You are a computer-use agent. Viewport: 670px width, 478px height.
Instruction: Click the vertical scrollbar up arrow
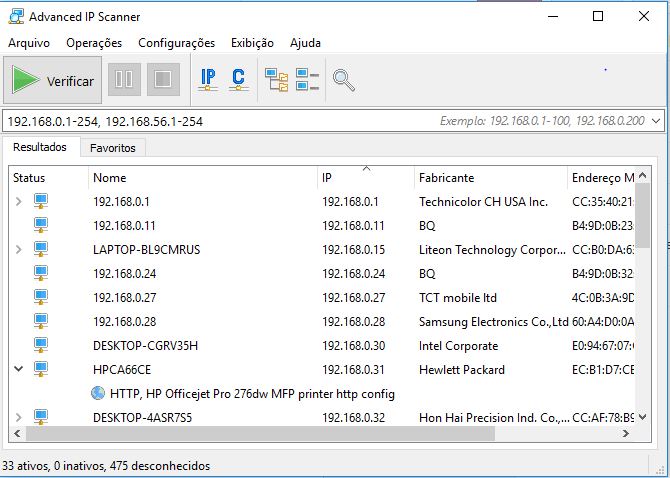(643, 175)
